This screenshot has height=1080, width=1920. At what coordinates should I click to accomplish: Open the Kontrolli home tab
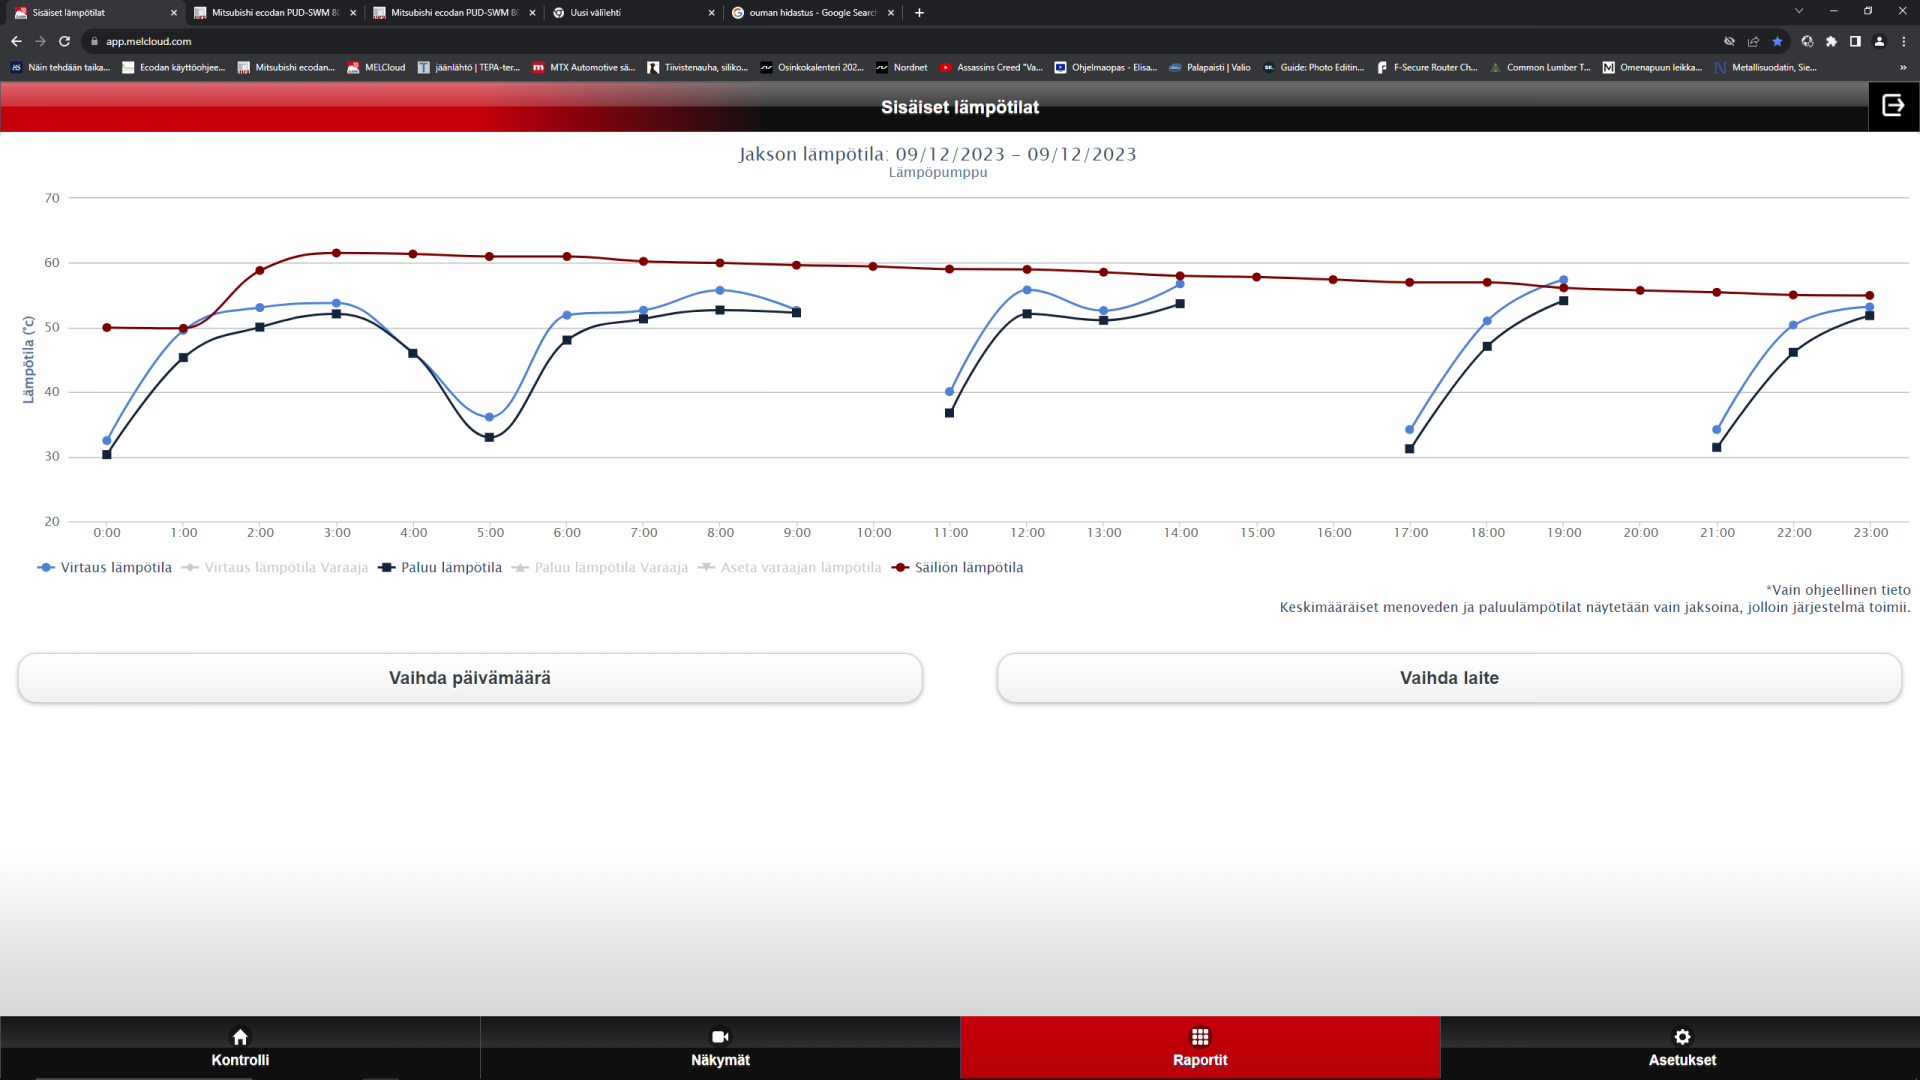pos(240,1047)
